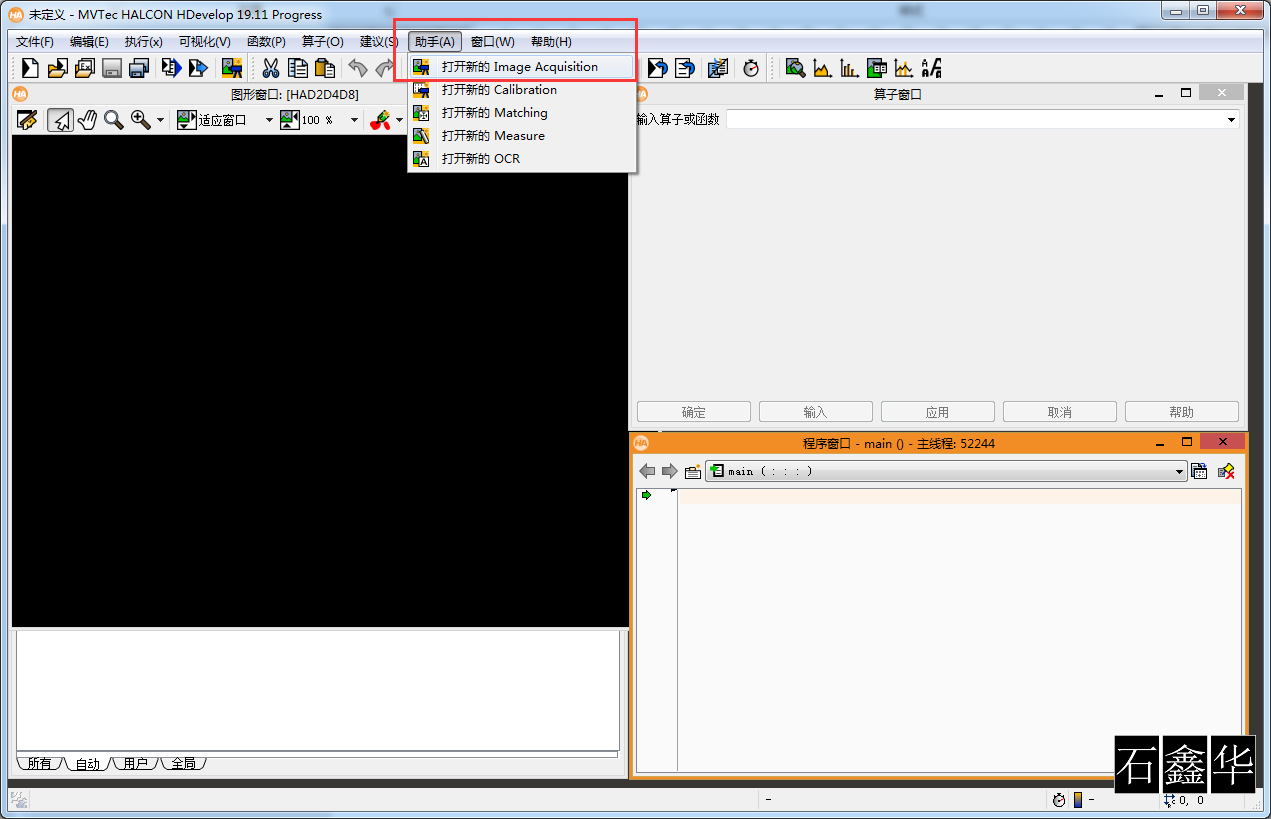This screenshot has height=819, width=1271.
Task: Click the procedure interface edit icon in program window
Action: click(1199, 471)
